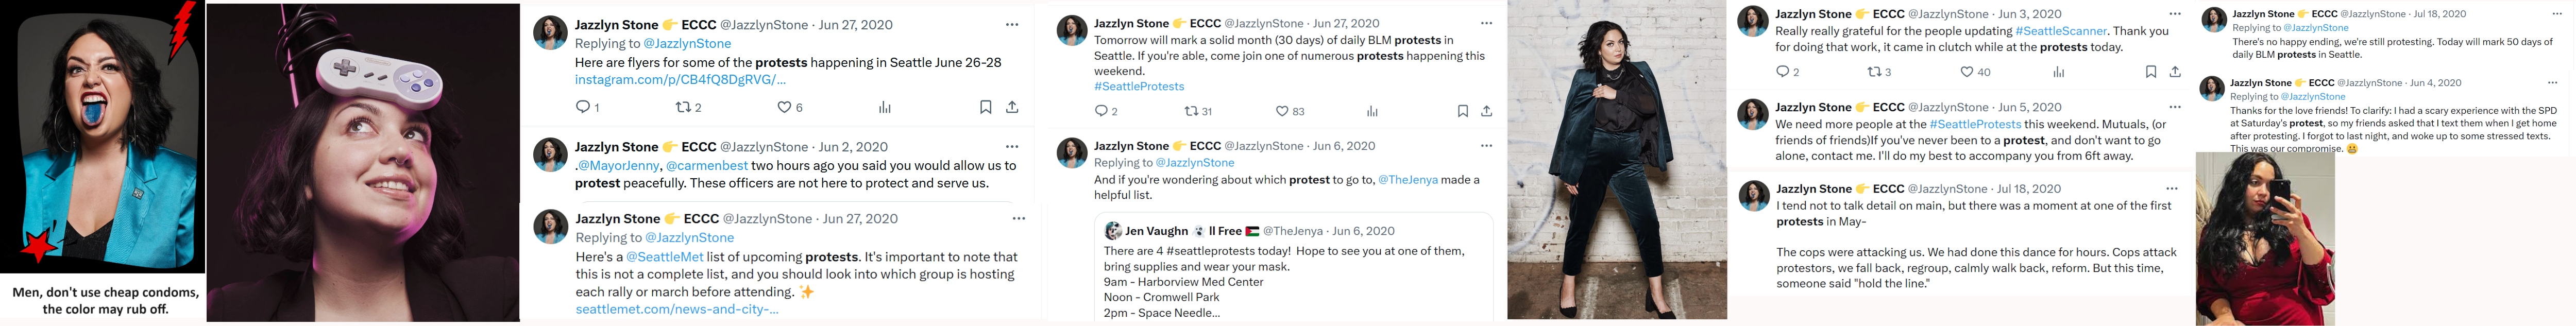Open more options on the @MayorJenny tweet
Image resolution: width=2576 pixels, height=326 pixels.
(x=1012, y=146)
